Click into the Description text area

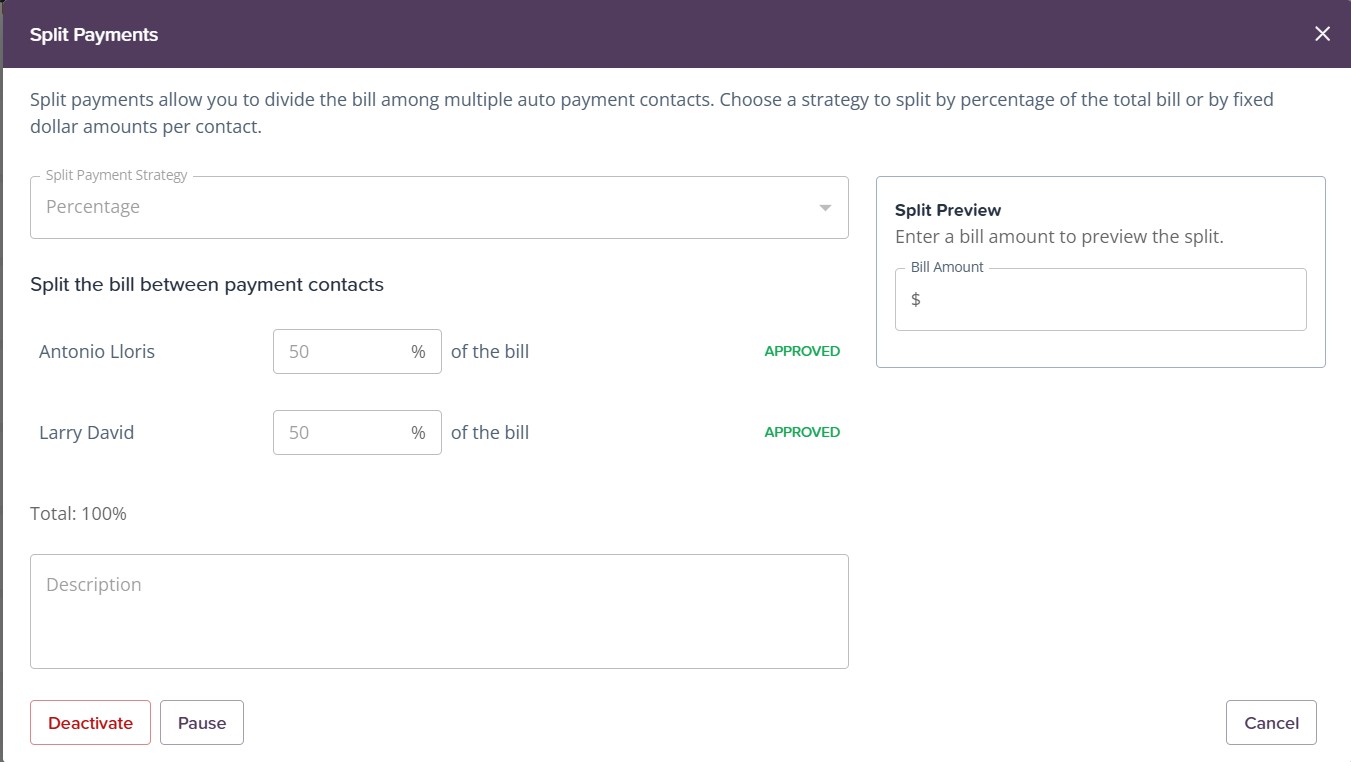coord(439,611)
